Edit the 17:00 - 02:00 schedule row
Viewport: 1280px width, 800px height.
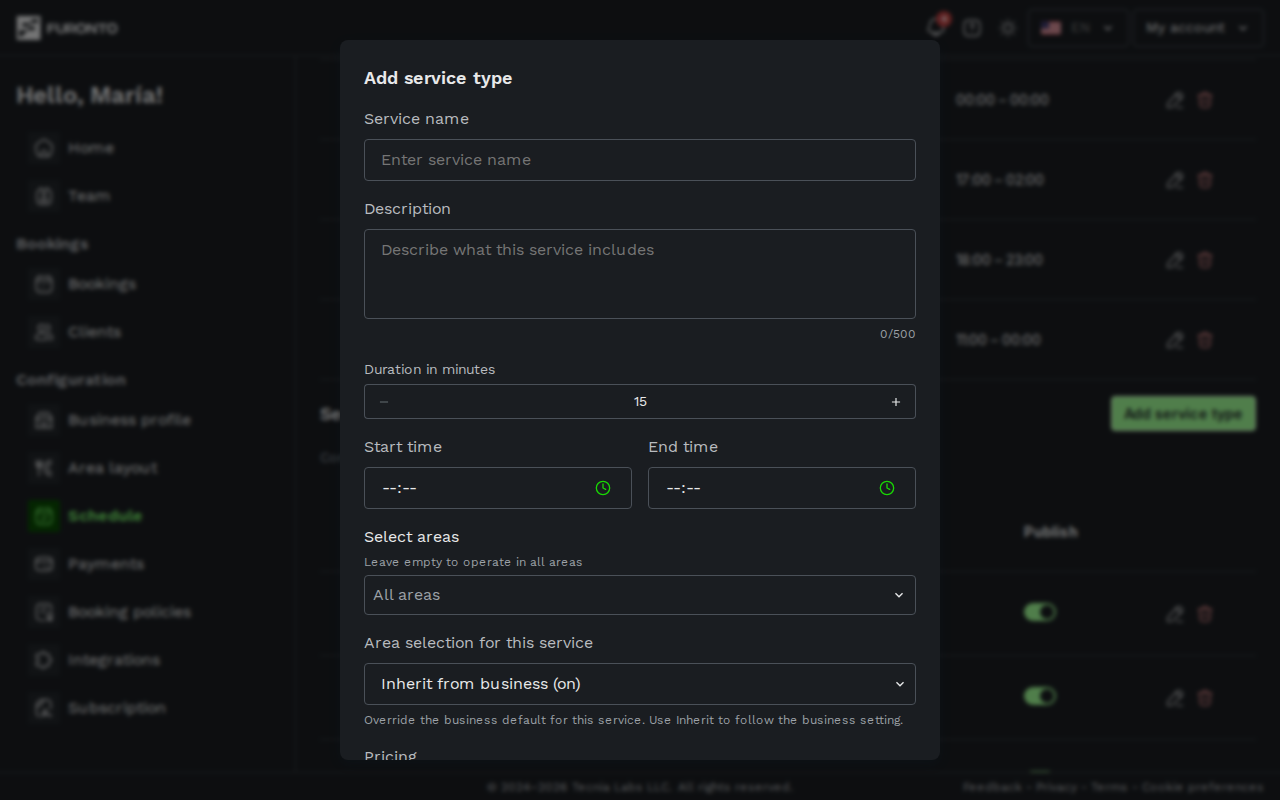(1175, 180)
